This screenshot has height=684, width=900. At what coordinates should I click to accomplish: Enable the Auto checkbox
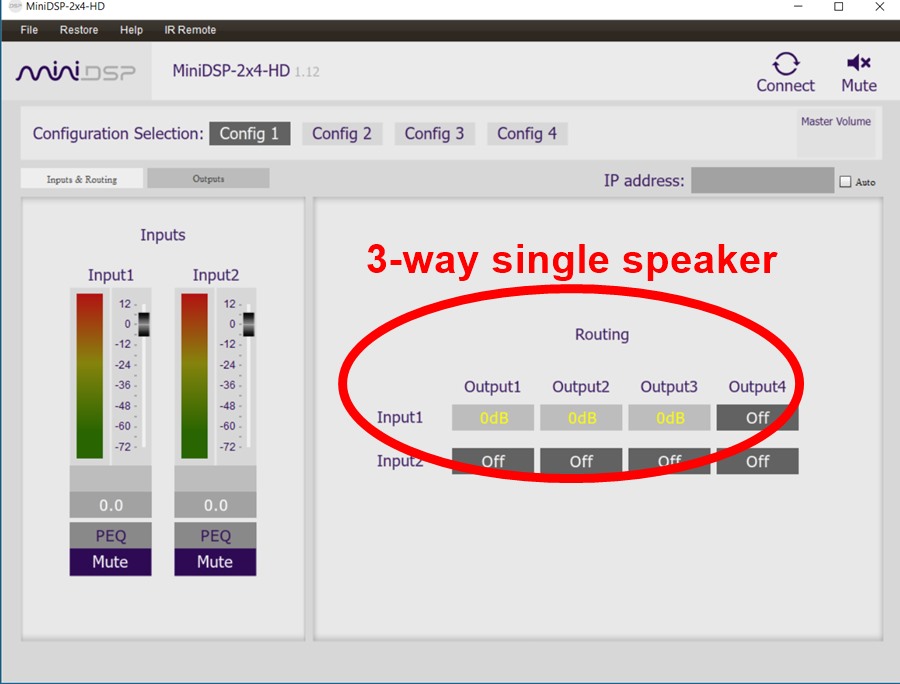pos(845,181)
